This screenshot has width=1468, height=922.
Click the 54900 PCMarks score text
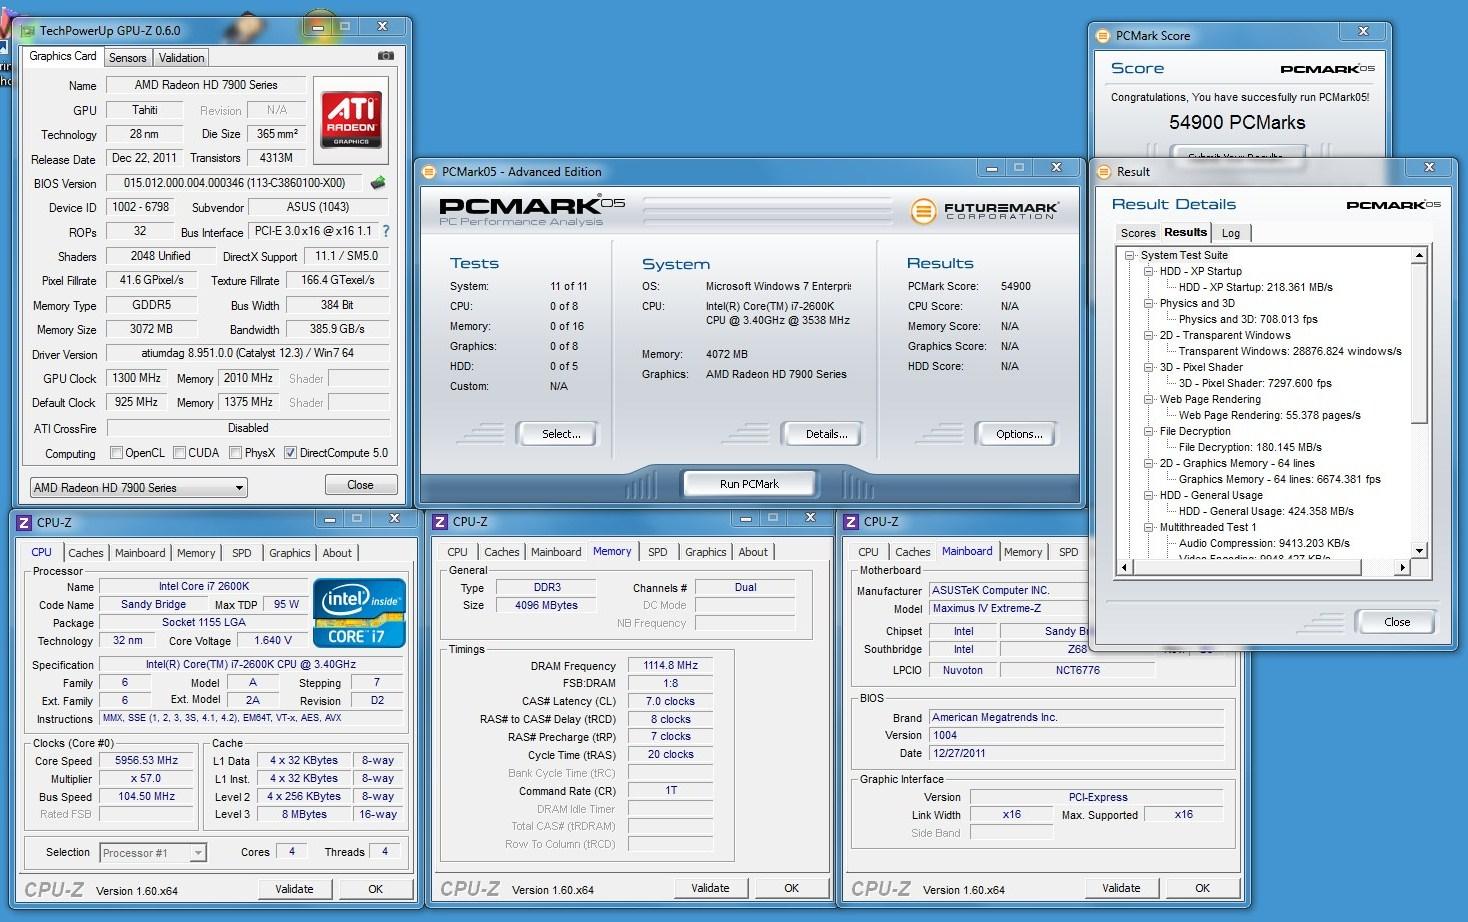click(1237, 123)
